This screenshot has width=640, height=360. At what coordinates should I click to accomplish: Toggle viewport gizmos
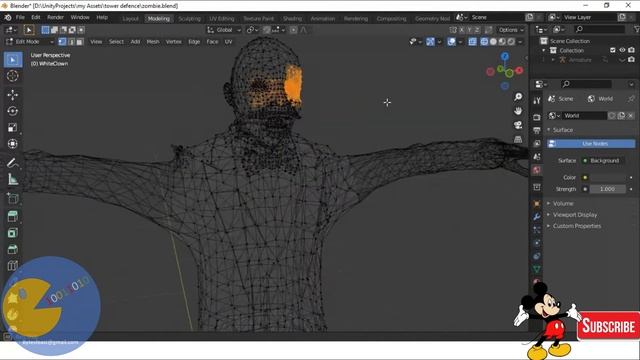[430, 42]
